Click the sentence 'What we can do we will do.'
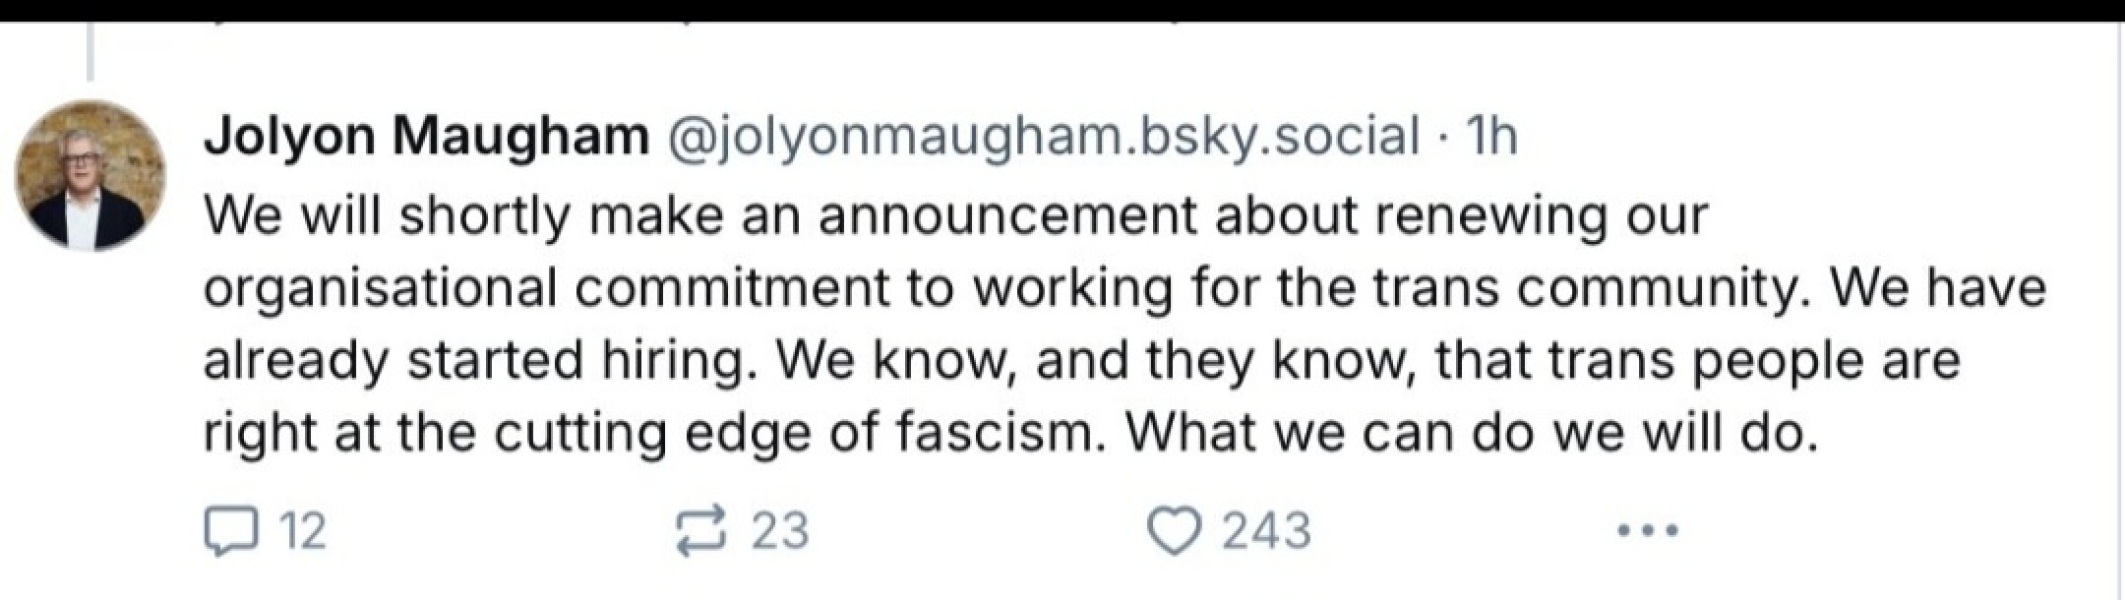 1470,433
